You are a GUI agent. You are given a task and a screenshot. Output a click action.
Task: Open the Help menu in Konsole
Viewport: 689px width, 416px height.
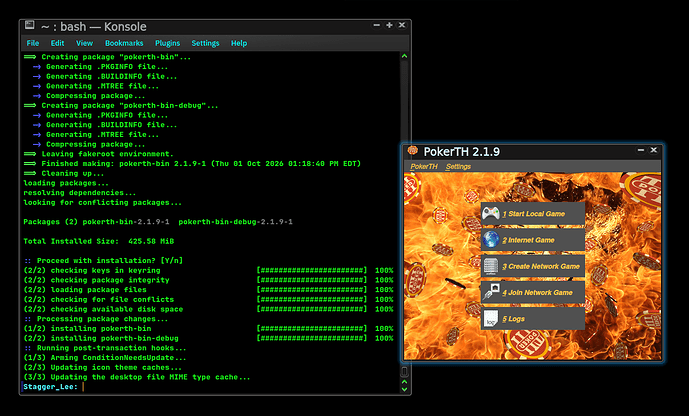click(239, 43)
